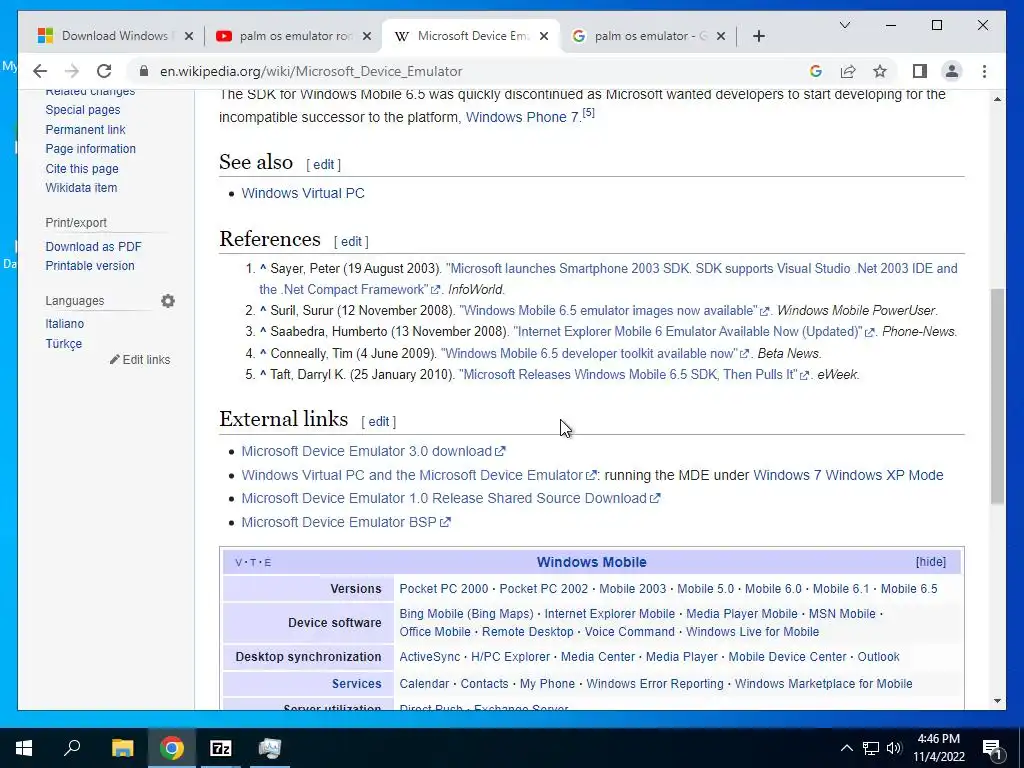This screenshot has width=1024, height=768.
Task: Open Mobile 6.5 version link
Action: pos(908,588)
